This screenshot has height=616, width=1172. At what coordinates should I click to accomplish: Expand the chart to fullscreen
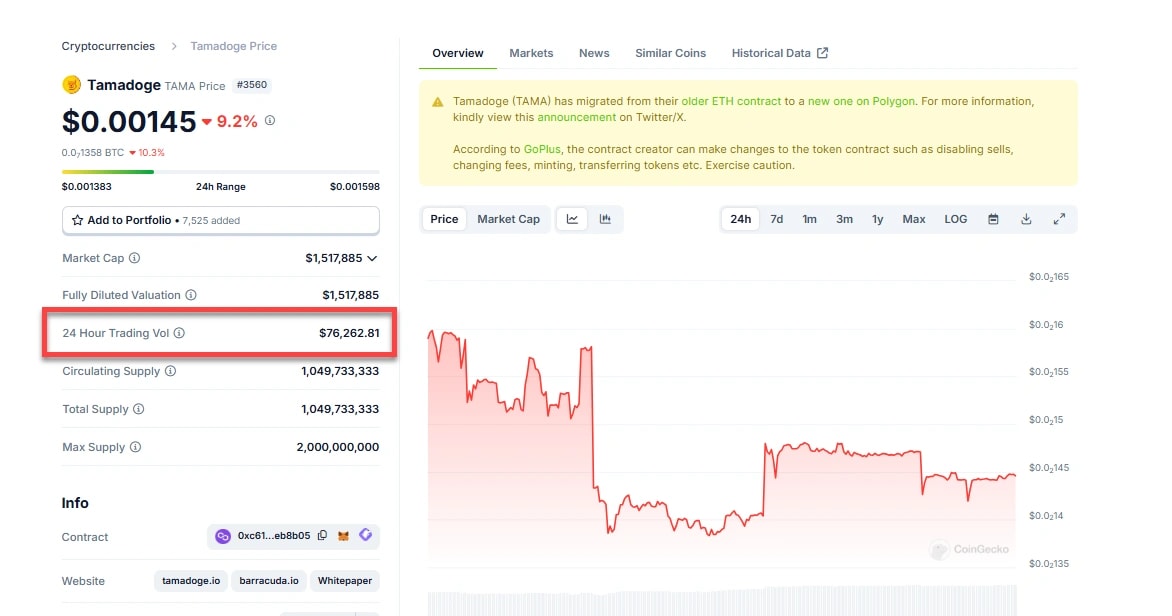tap(1059, 219)
